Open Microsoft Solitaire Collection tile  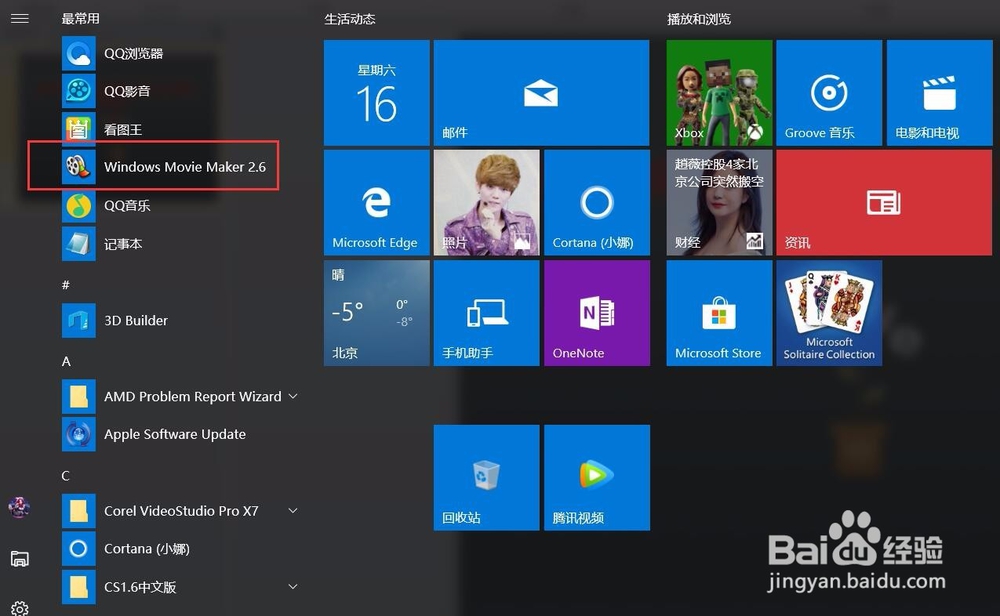click(x=829, y=312)
